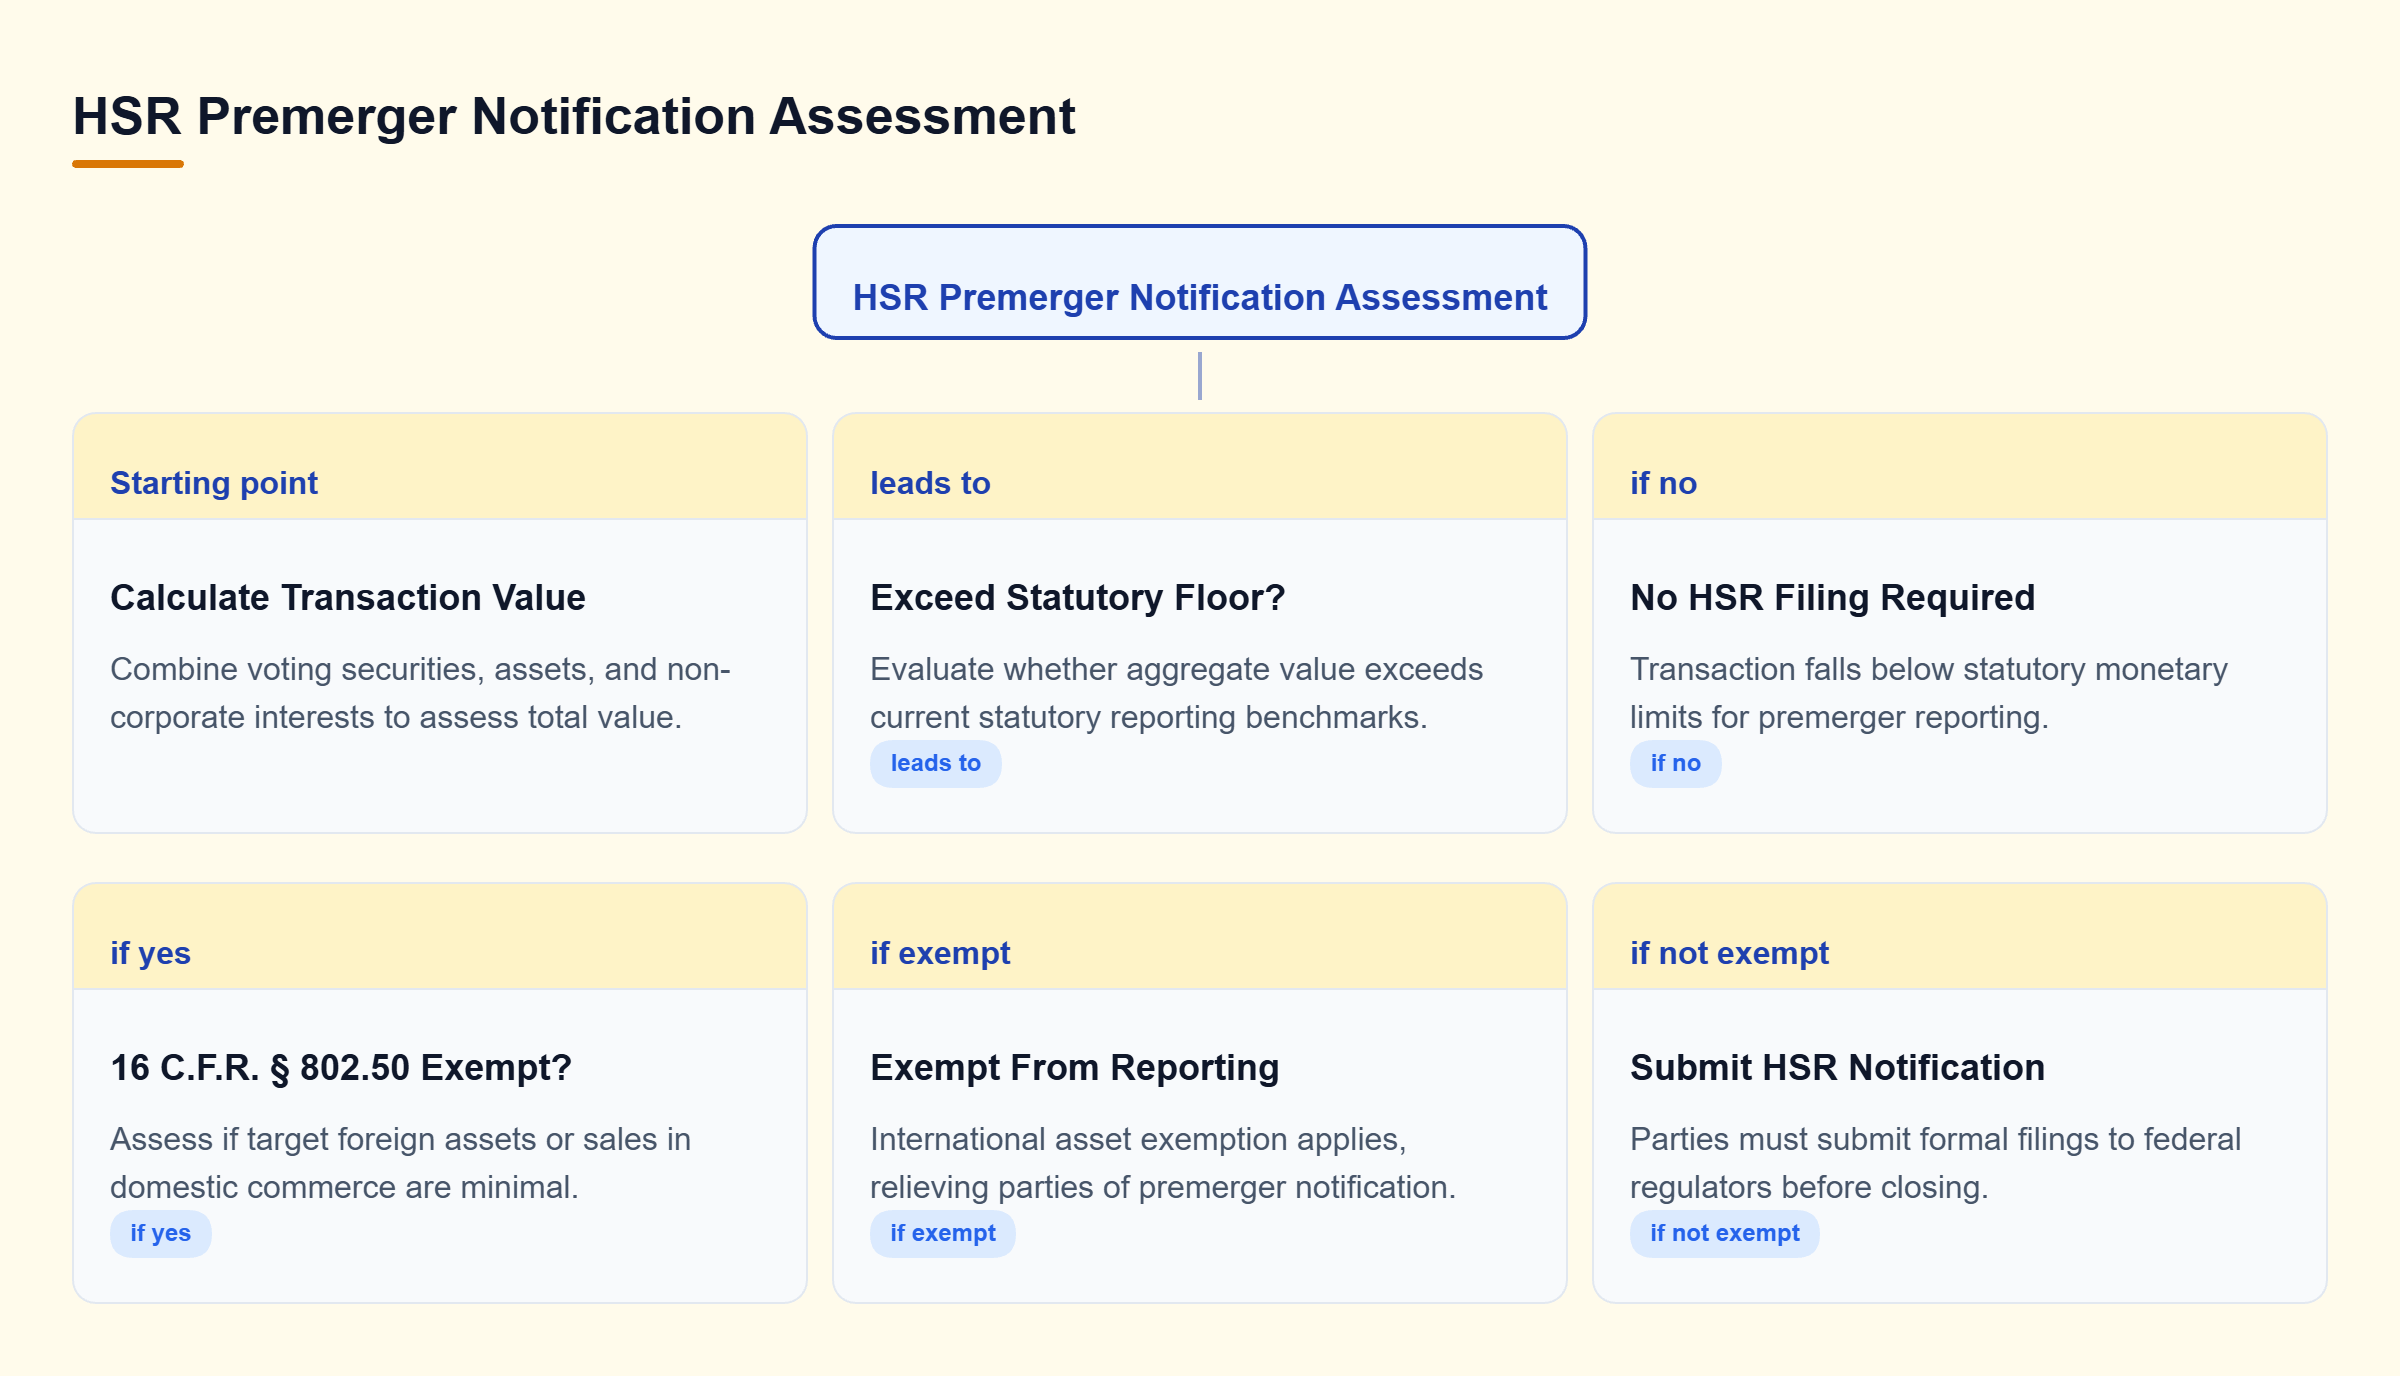This screenshot has width=2400, height=1376.
Task: Select the Submit HSR Notification heading
Action: [x=1837, y=1067]
